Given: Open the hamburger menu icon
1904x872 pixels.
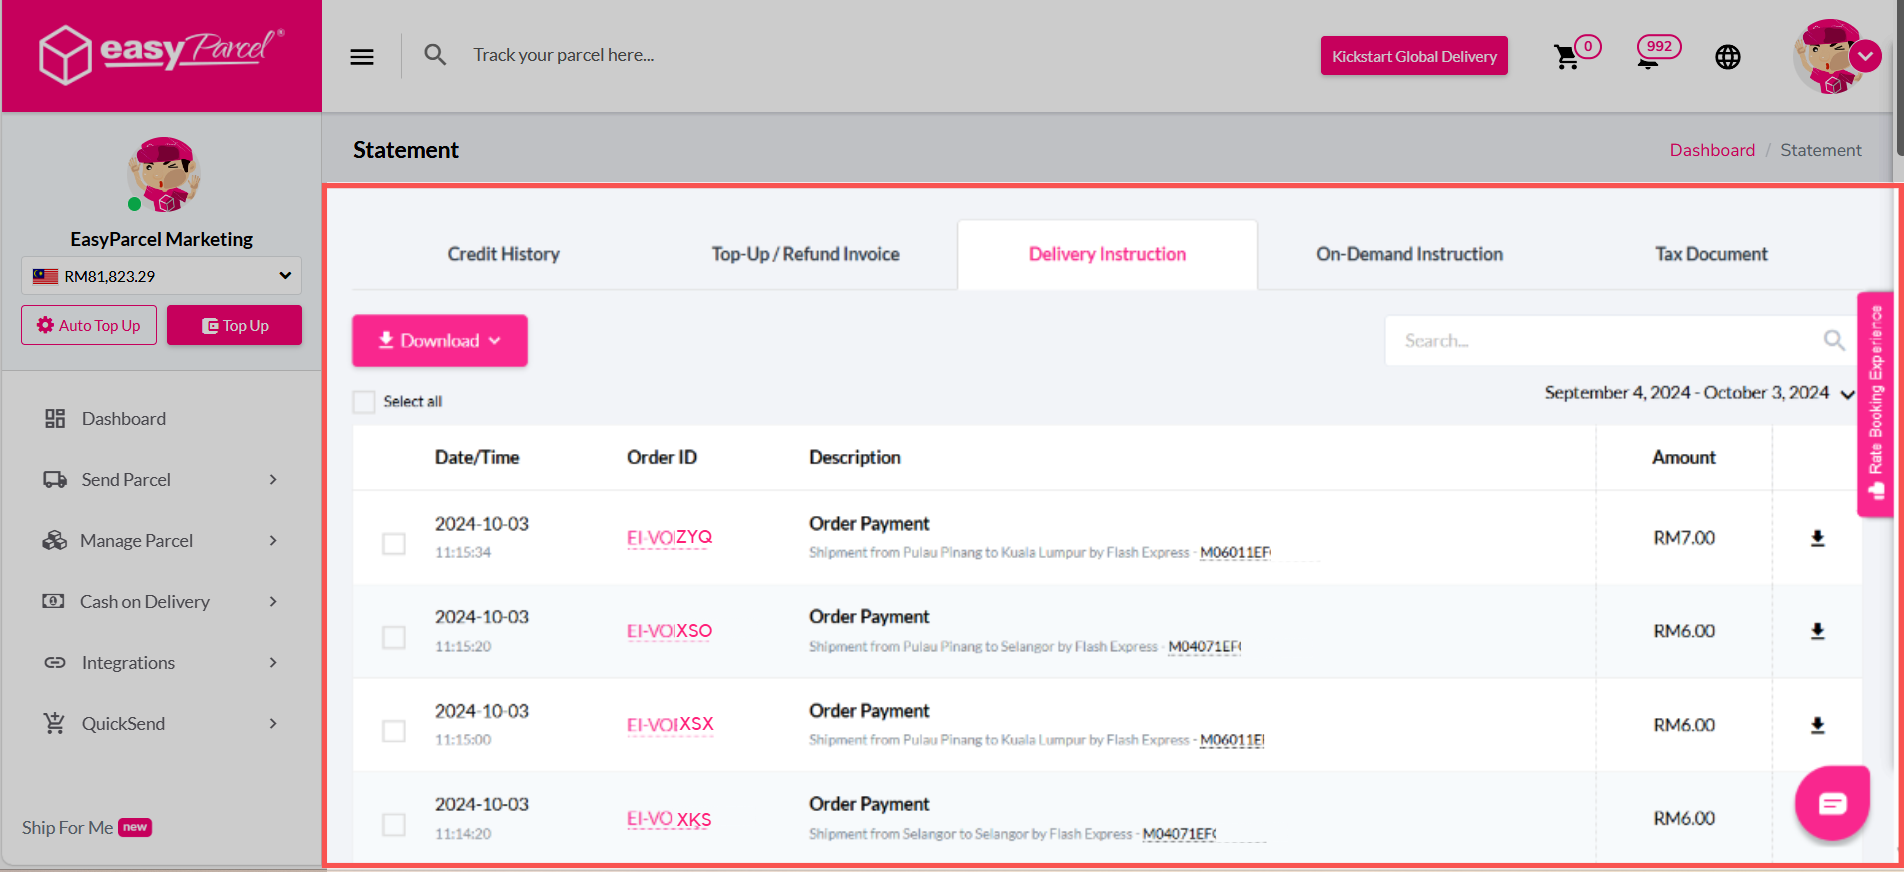Looking at the screenshot, I should tap(362, 57).
